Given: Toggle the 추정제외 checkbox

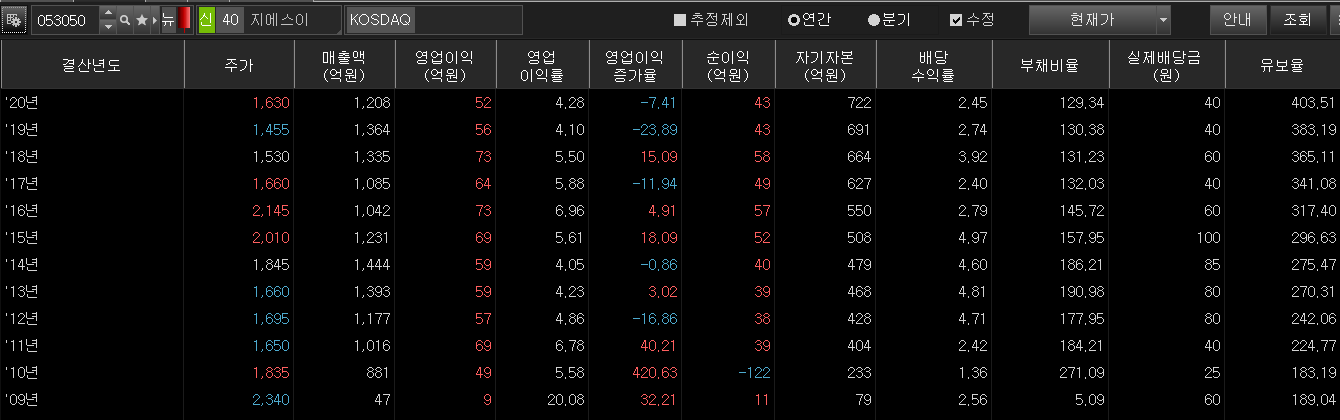Looking at the screenshot, I should [680, 20].
